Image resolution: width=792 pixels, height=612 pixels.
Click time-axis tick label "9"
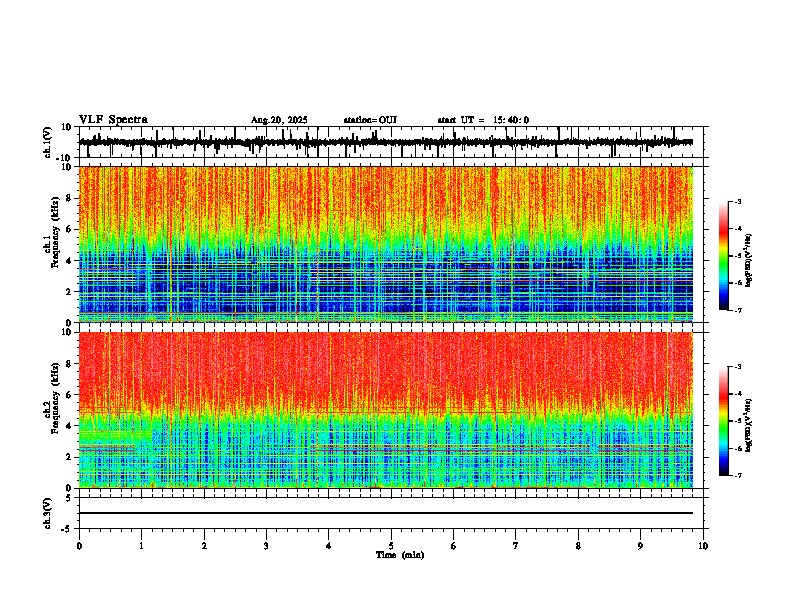(640, 546)
